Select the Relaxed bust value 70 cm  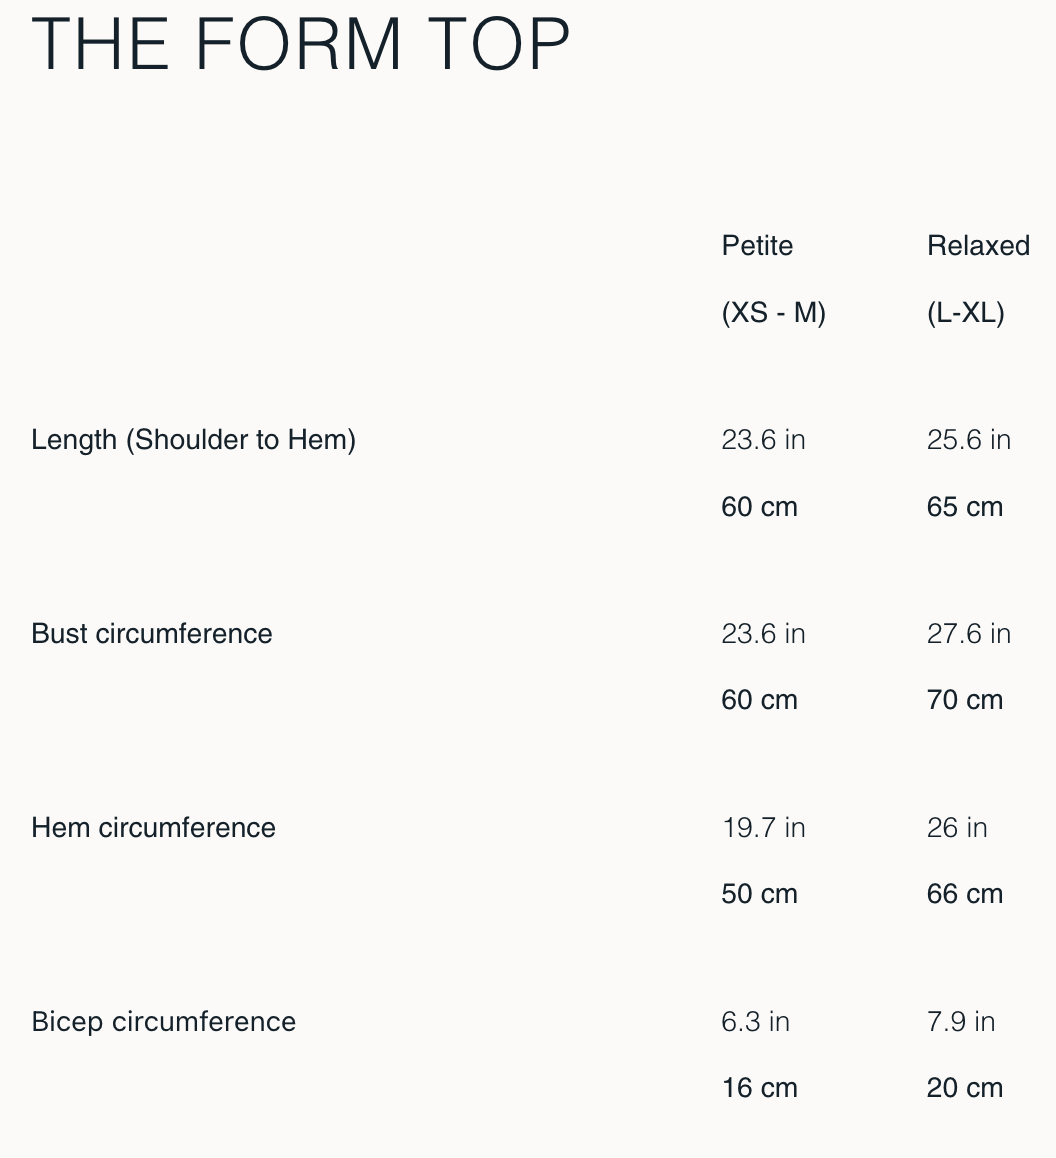tap(964, 700)
